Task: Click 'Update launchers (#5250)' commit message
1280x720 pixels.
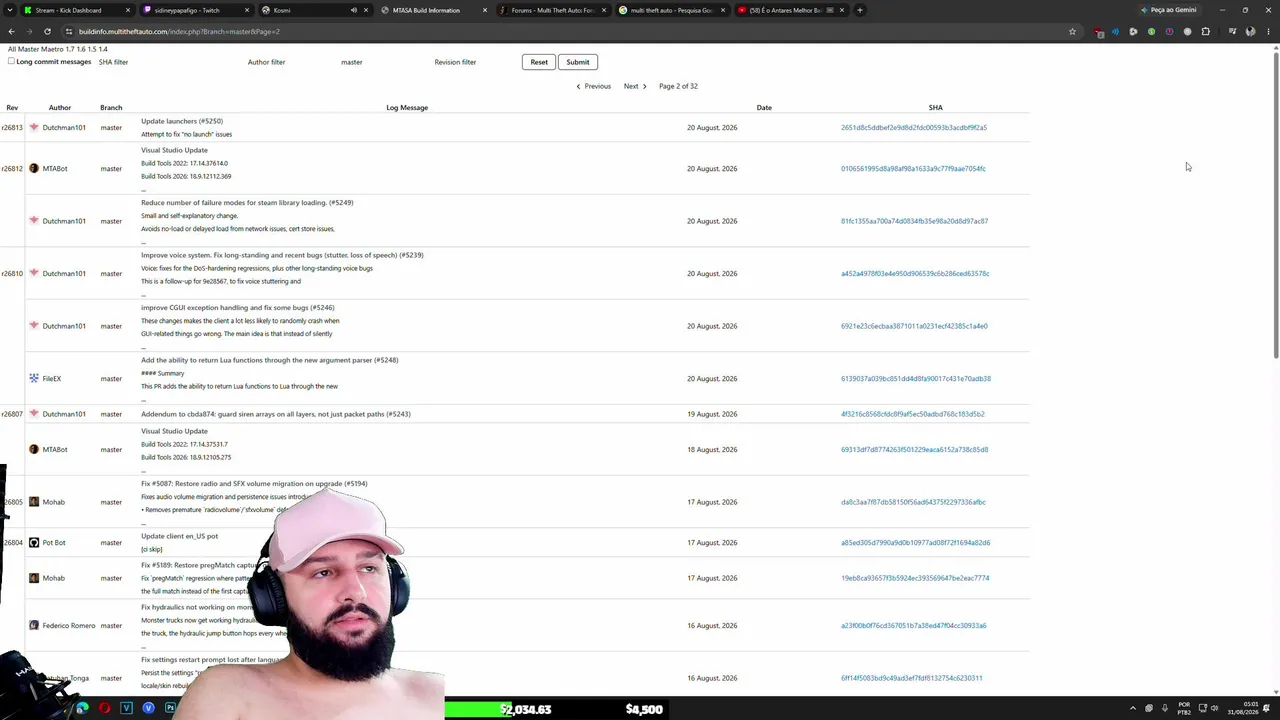Action: pyautogui.click(x=182, y=121)
